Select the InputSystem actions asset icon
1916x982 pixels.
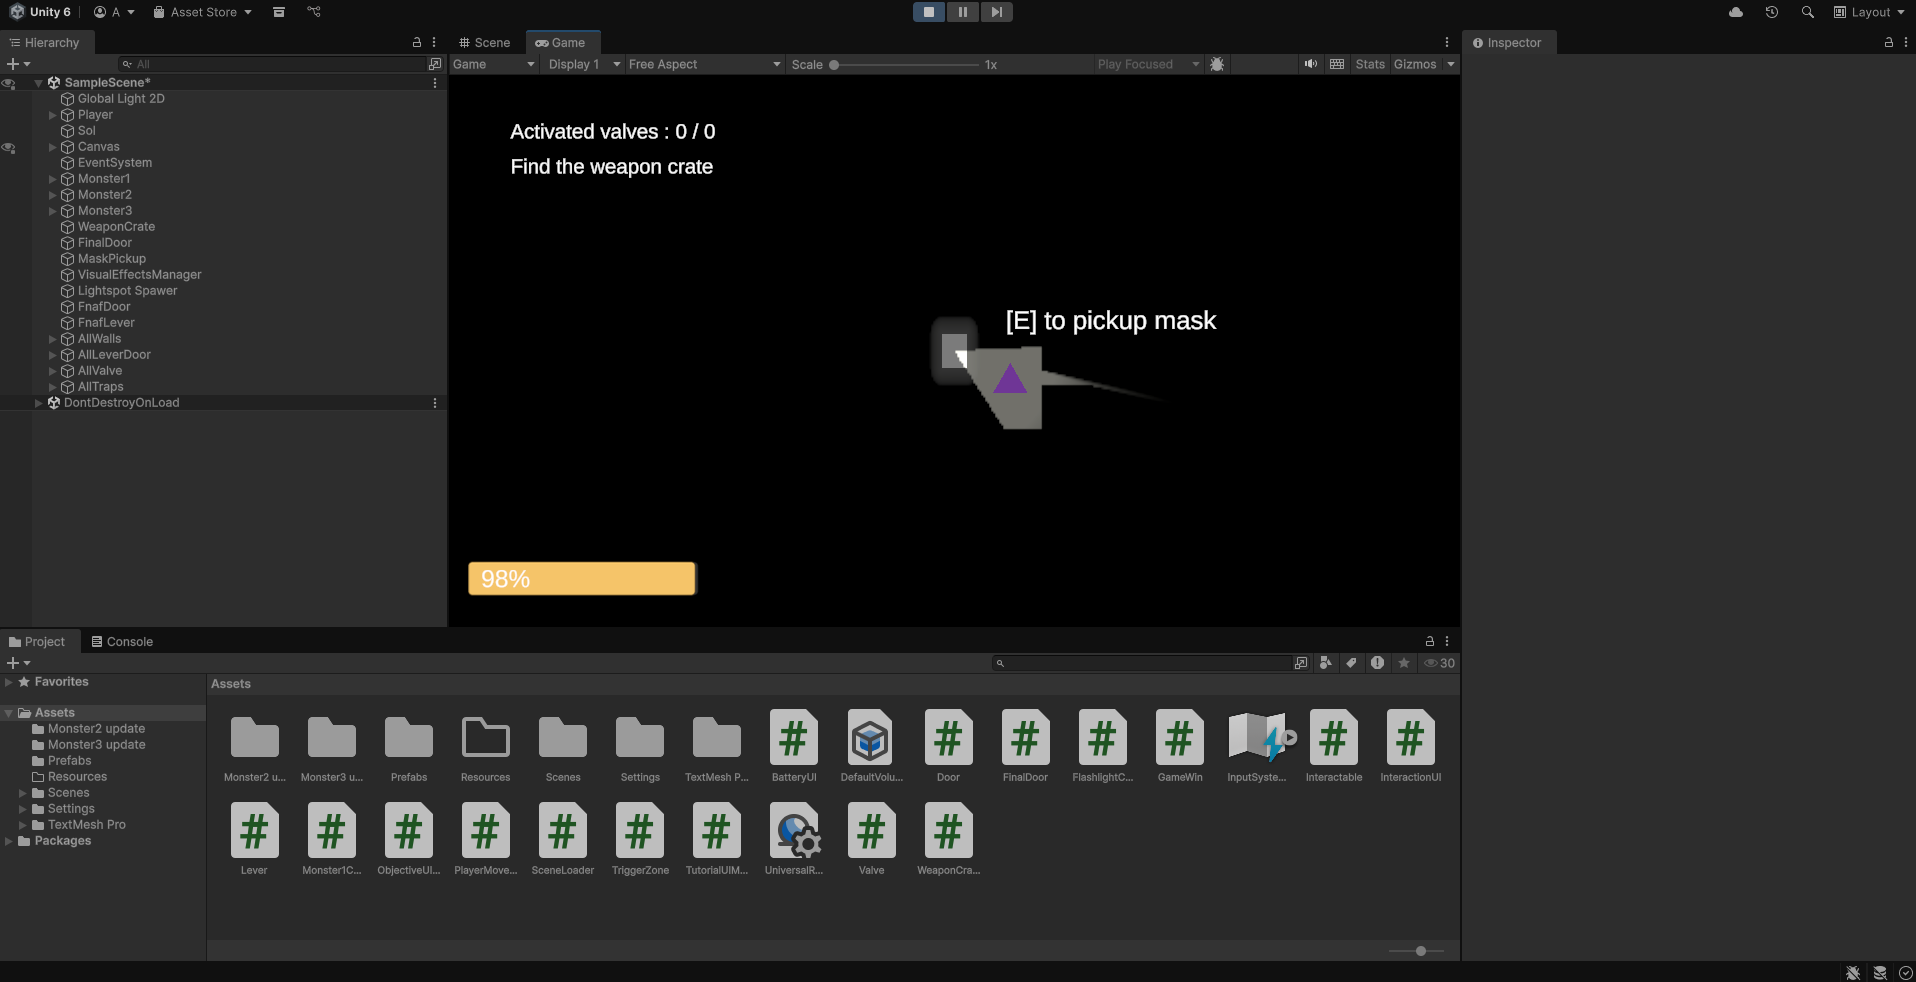coord(1257,740)
